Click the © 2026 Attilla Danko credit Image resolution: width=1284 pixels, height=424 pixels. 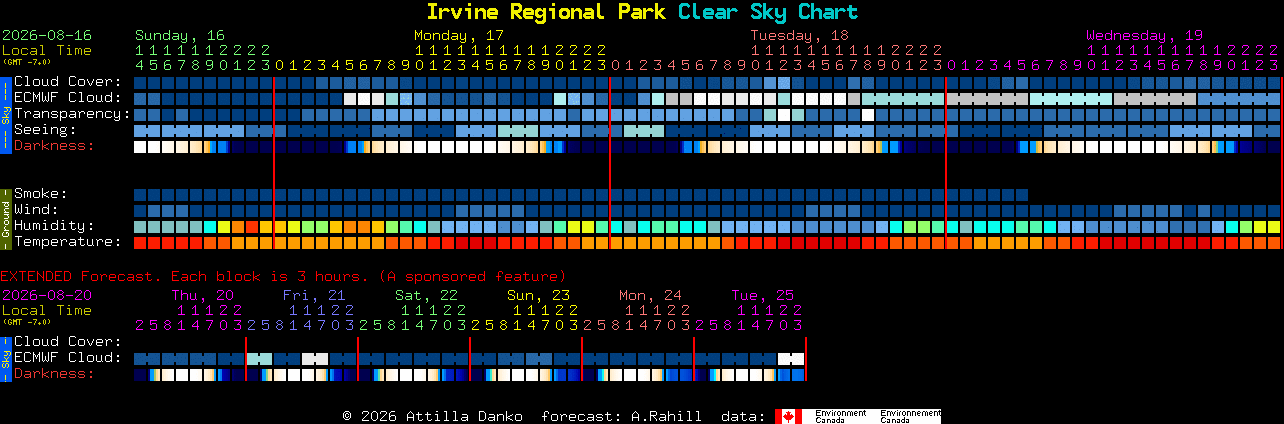[x=434, y=416]
